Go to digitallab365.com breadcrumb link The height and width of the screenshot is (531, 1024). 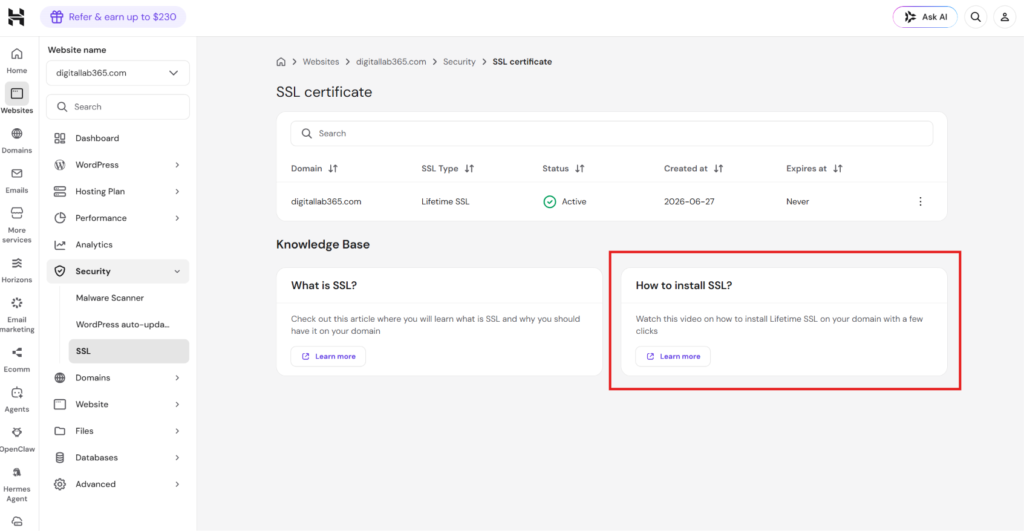coord(391,61)
